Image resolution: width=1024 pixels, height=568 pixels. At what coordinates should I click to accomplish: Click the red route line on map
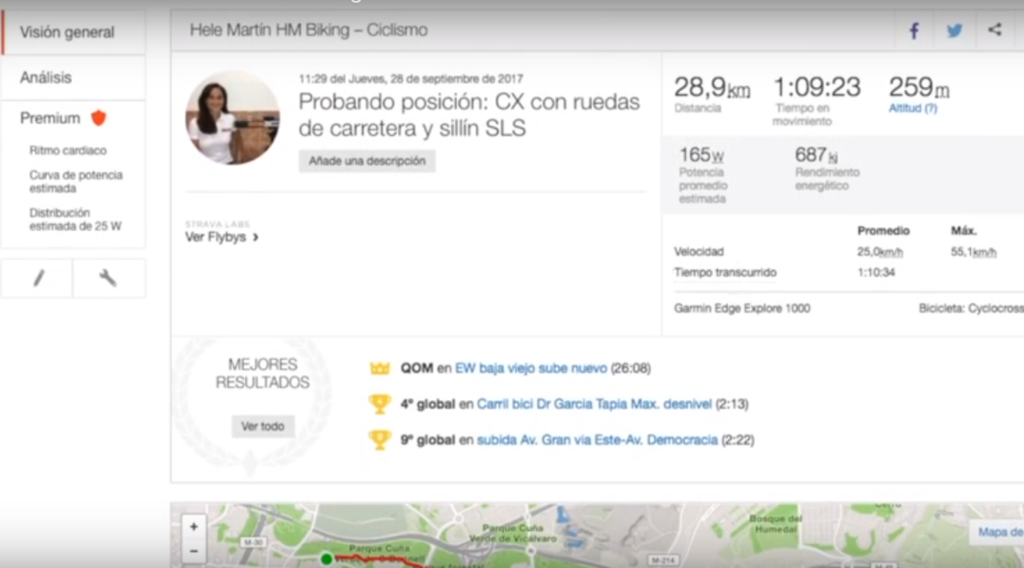[x=379, y=560]
